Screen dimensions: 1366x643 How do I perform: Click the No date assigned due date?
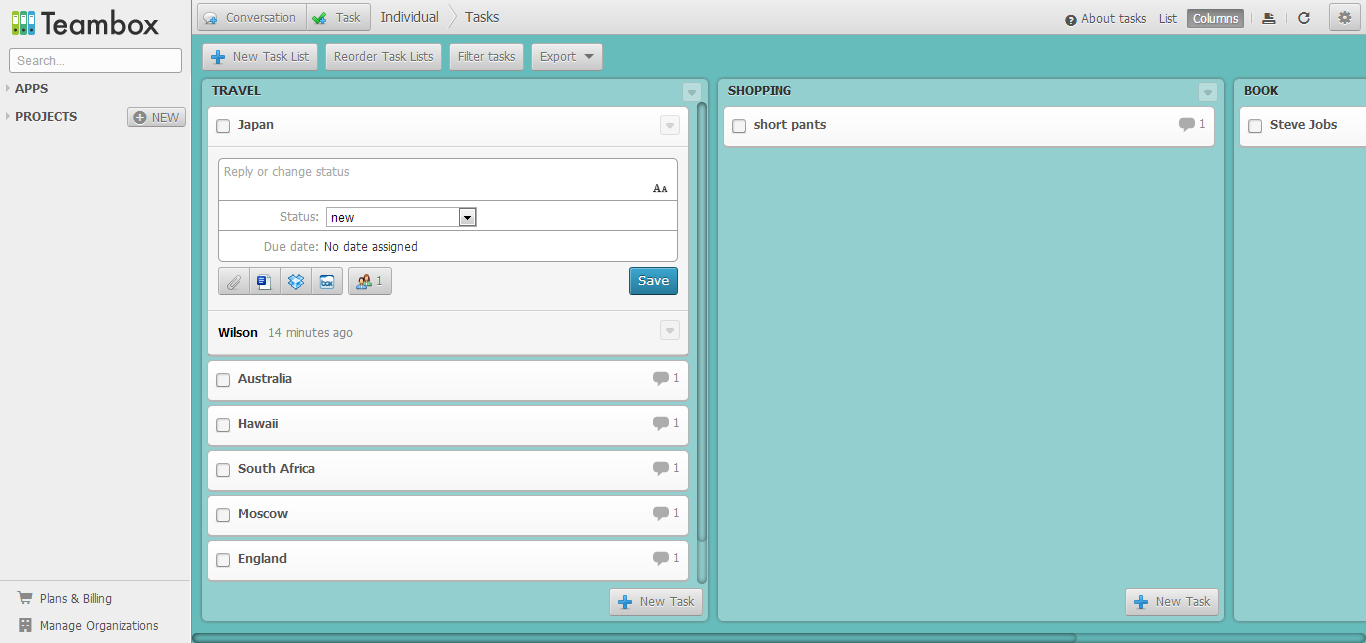point(371,246)
